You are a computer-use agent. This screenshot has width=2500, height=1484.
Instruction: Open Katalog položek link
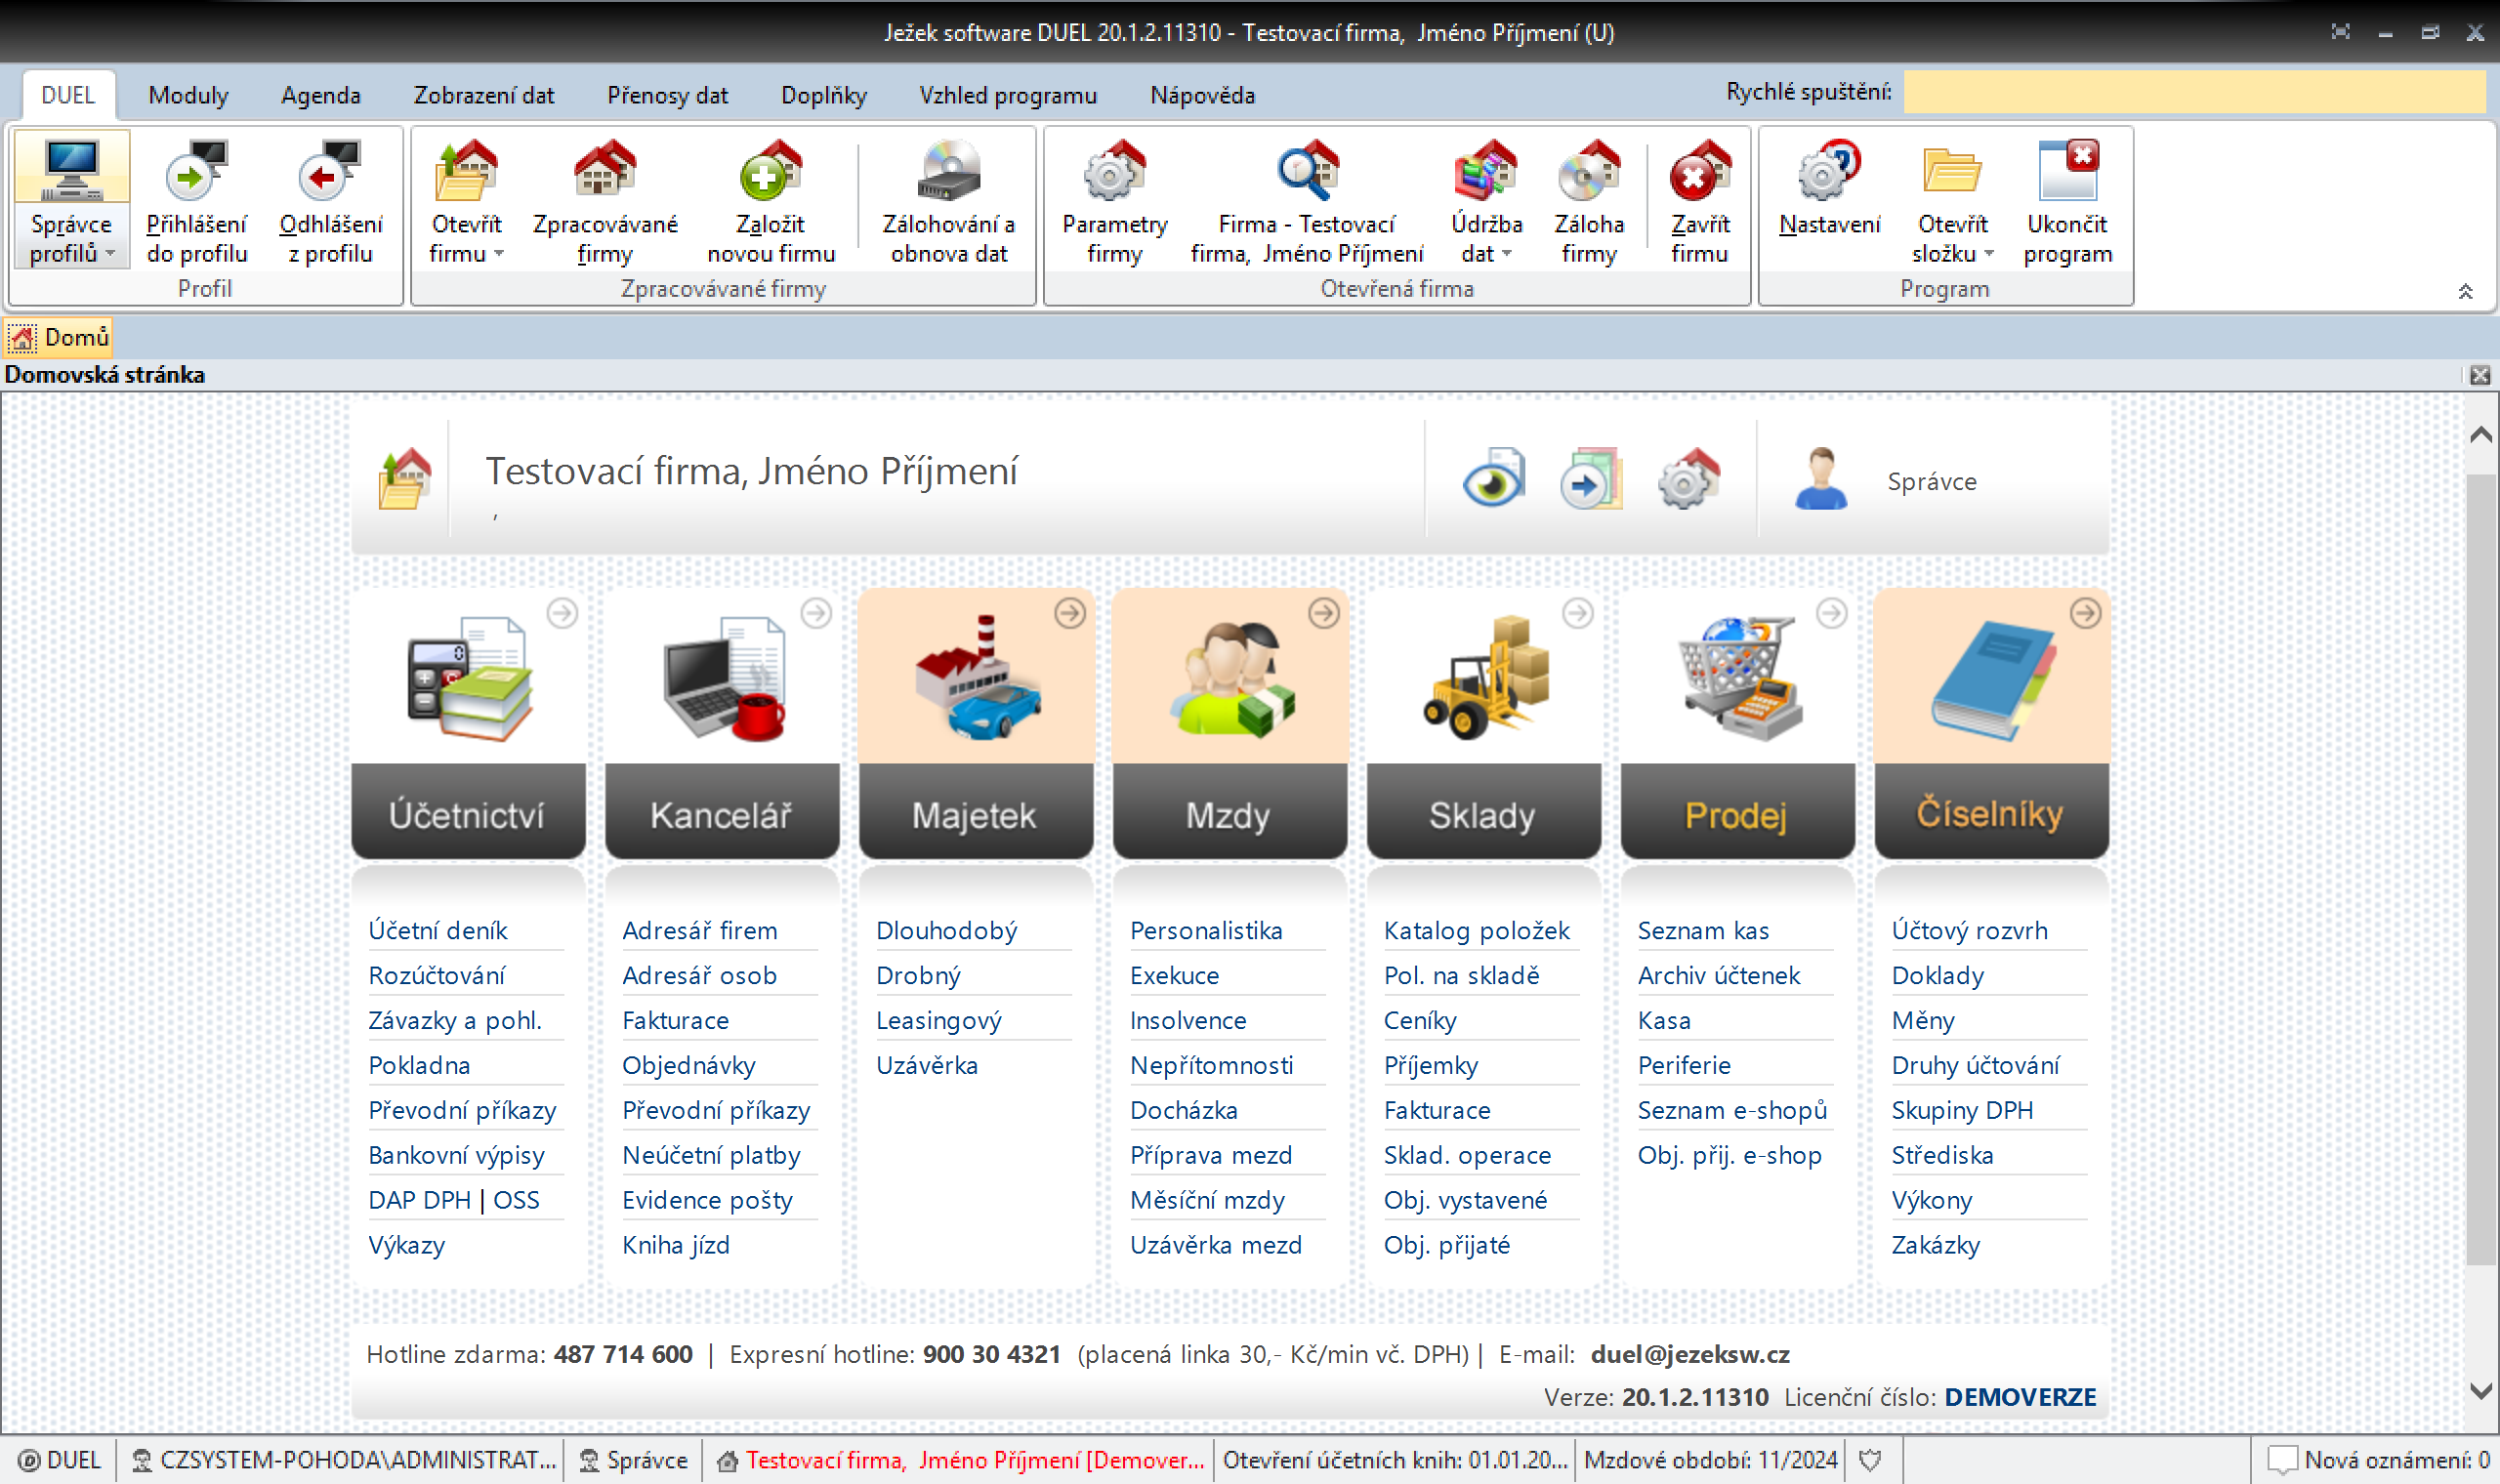(x=1477, y=930)
